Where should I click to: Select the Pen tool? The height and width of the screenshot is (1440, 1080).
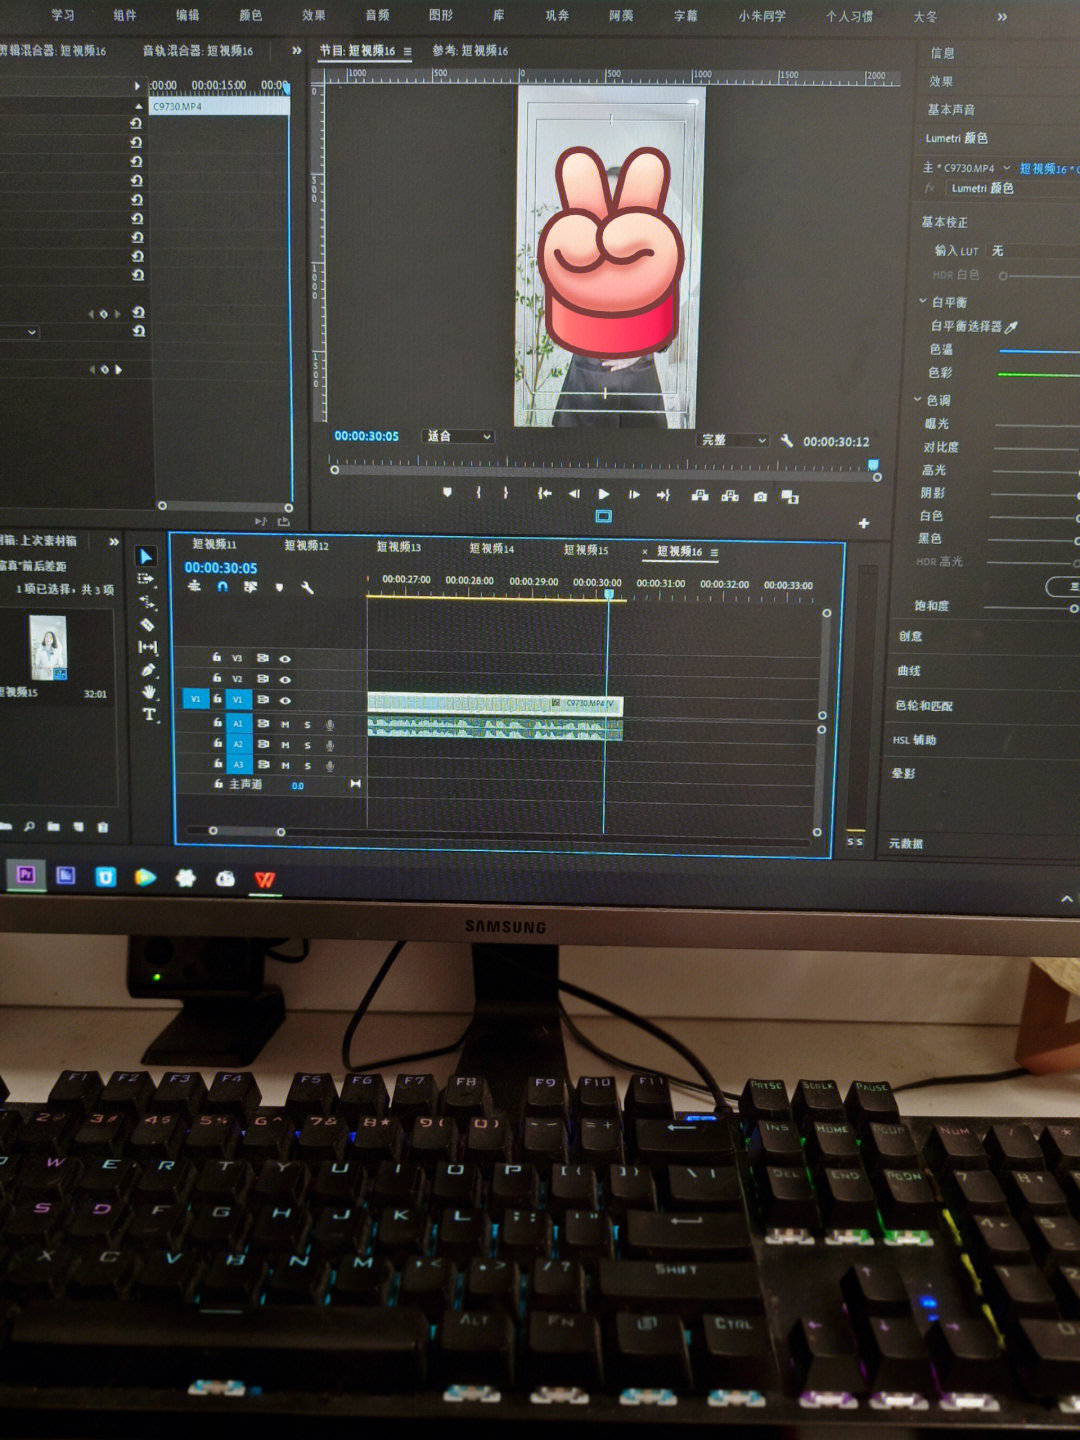coord(149,669)
